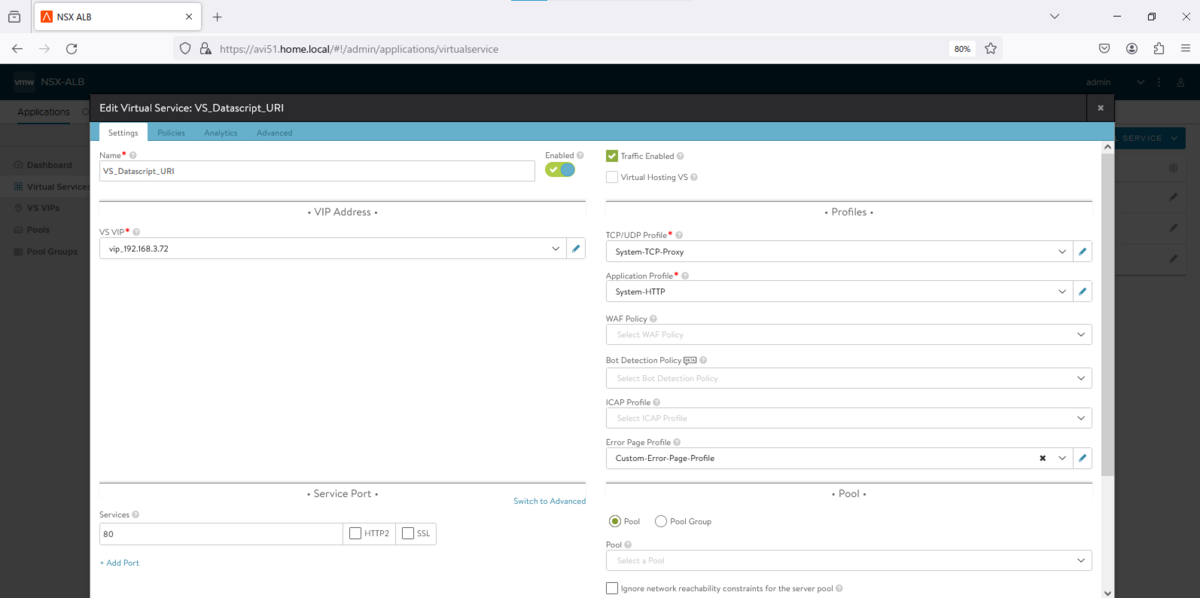Open the Firefox application menu
This screenshot has width=1200, height=598.
coord(1184,48)
